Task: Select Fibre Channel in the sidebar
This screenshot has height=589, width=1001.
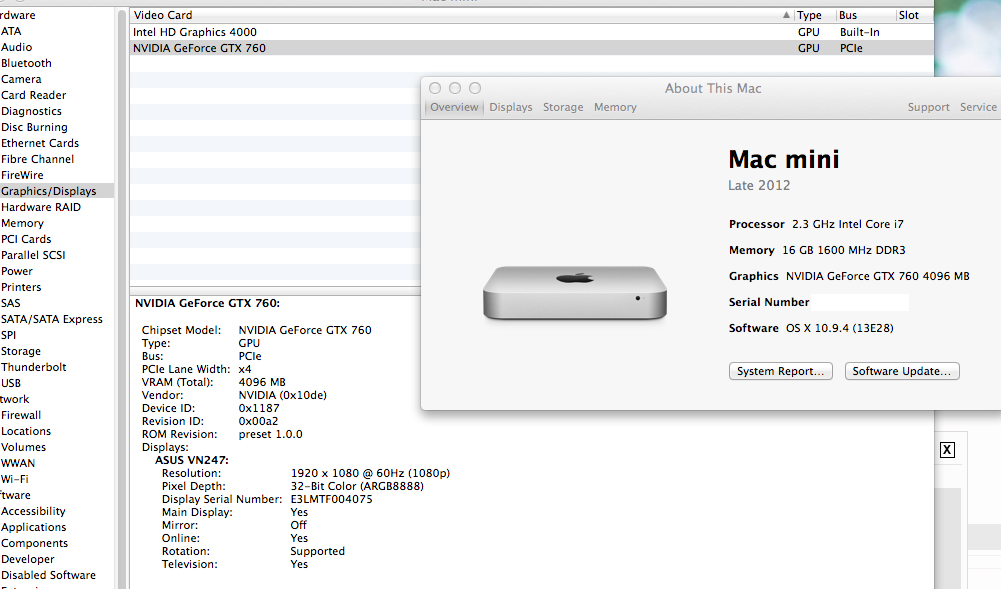Action: coord(38,159)
